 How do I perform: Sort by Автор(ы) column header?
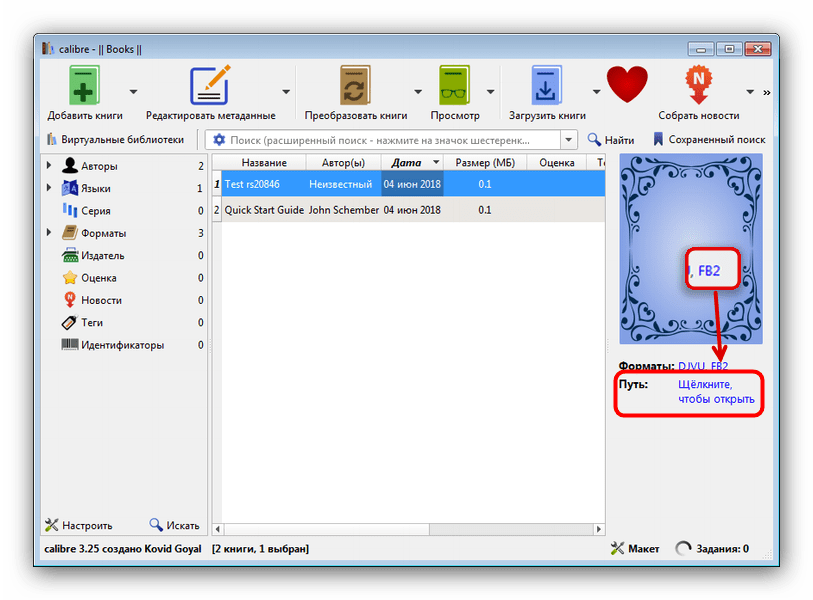pos(343,163)
